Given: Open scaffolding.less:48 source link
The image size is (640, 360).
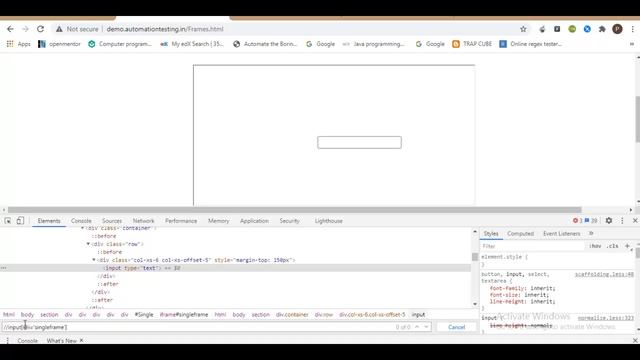Looking at the screenshot, I should coord(604,274).
